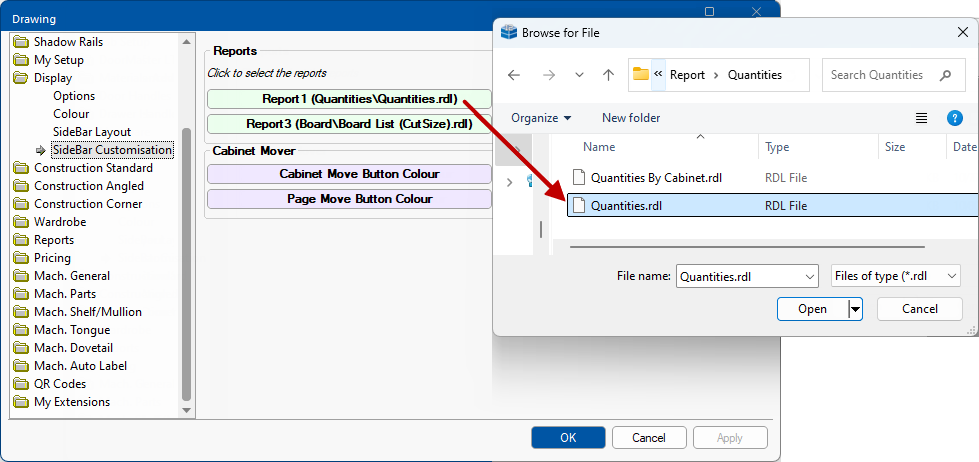979x462 pixels.
Task: Click the Mach. Dovetail folder icon
Action: click(21, 348)
